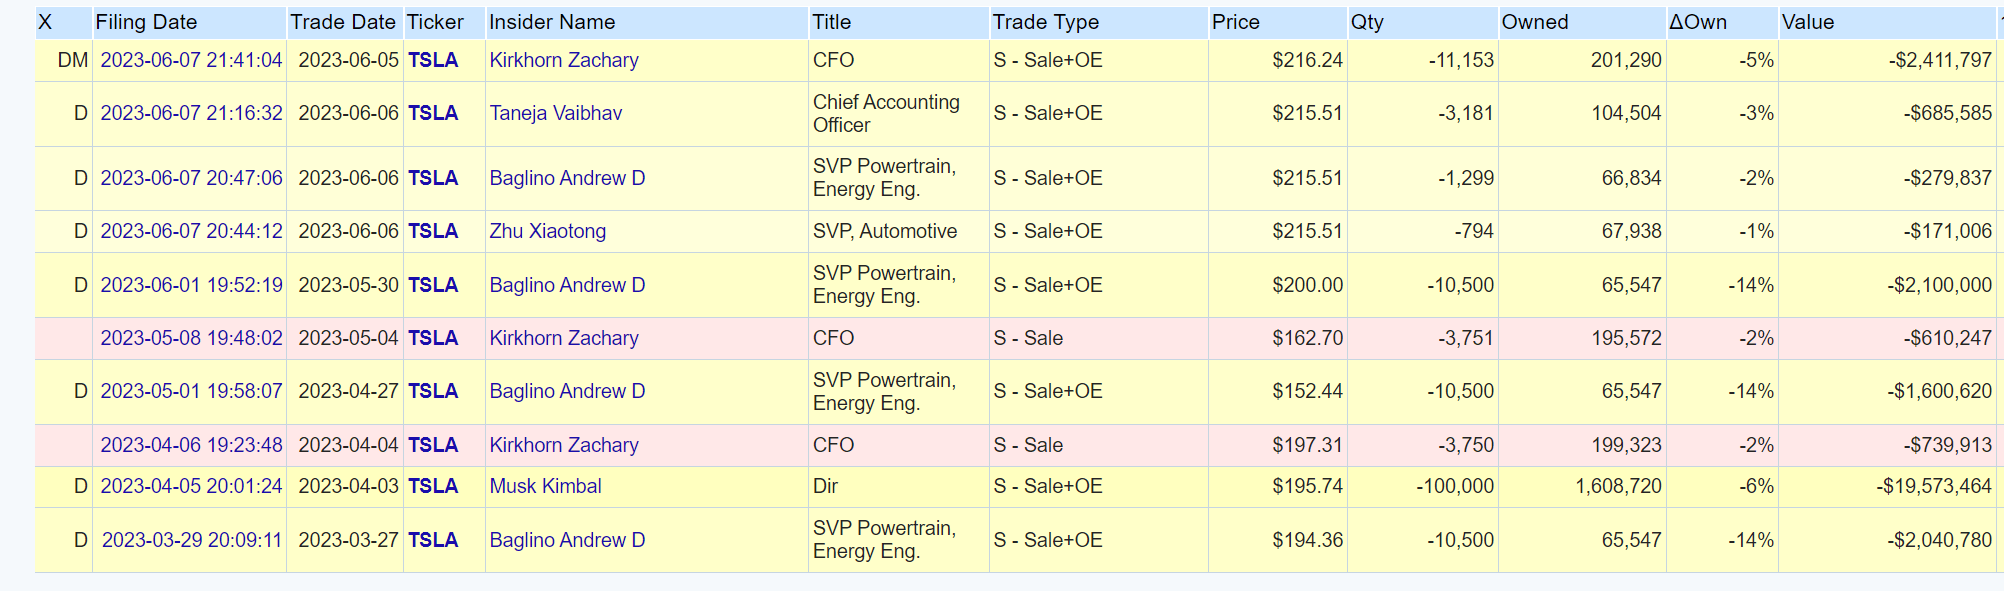Image resolution: width=2004 pixels, height=591 pixels.
Task: Sort by the Price column header
Action: click(x=1236, y=22)
